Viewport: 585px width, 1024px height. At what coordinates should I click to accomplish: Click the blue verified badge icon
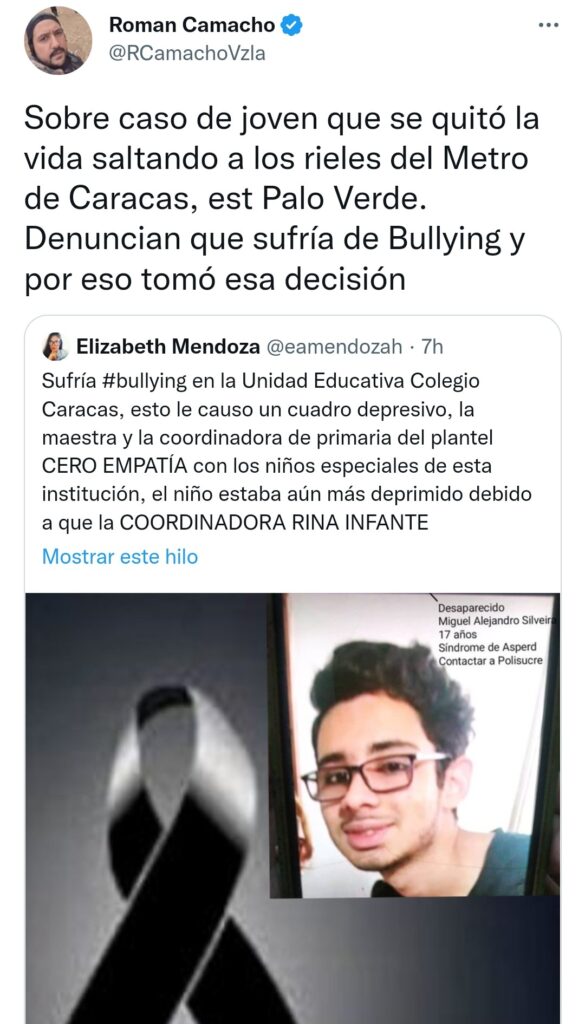pyautogui.click(x=291, y=25)
